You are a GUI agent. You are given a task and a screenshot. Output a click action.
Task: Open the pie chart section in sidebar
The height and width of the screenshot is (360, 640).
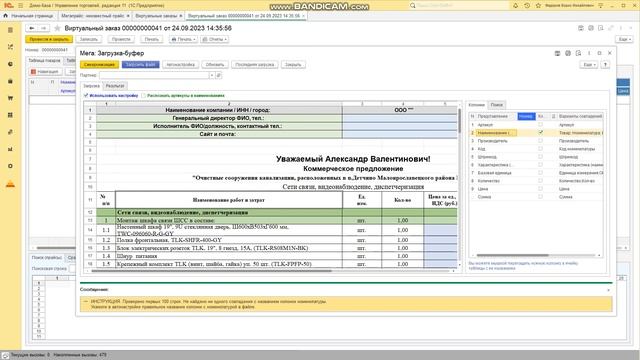(11, 64)
